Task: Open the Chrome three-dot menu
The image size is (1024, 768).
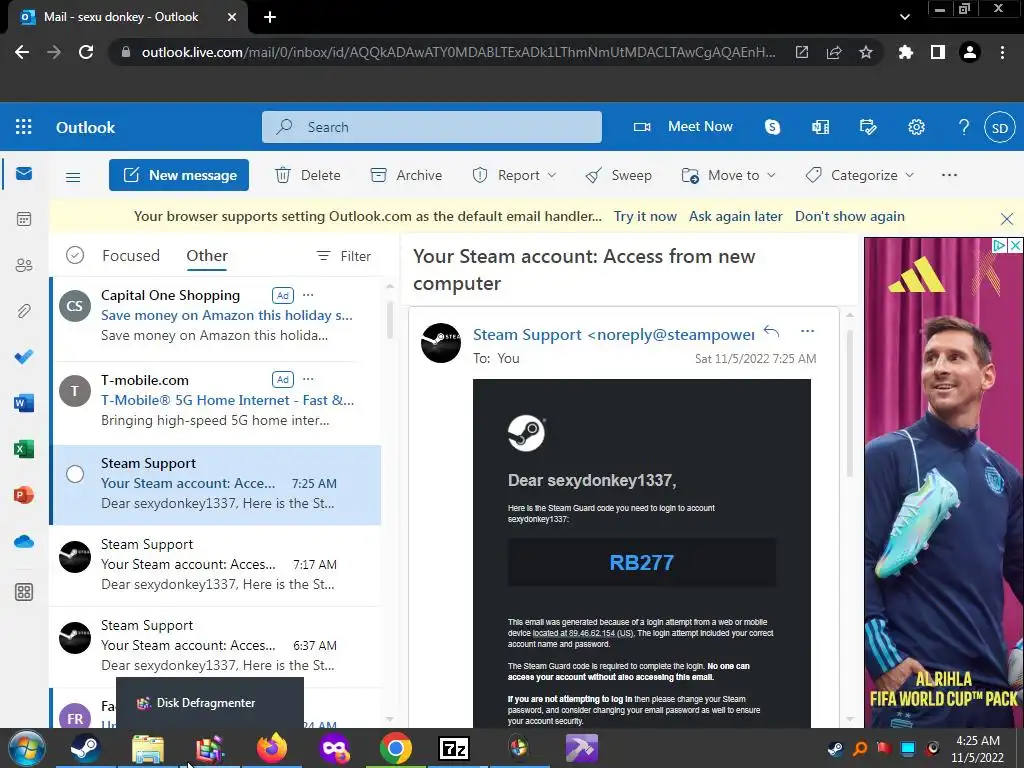Action: [x=1002, y=52]
